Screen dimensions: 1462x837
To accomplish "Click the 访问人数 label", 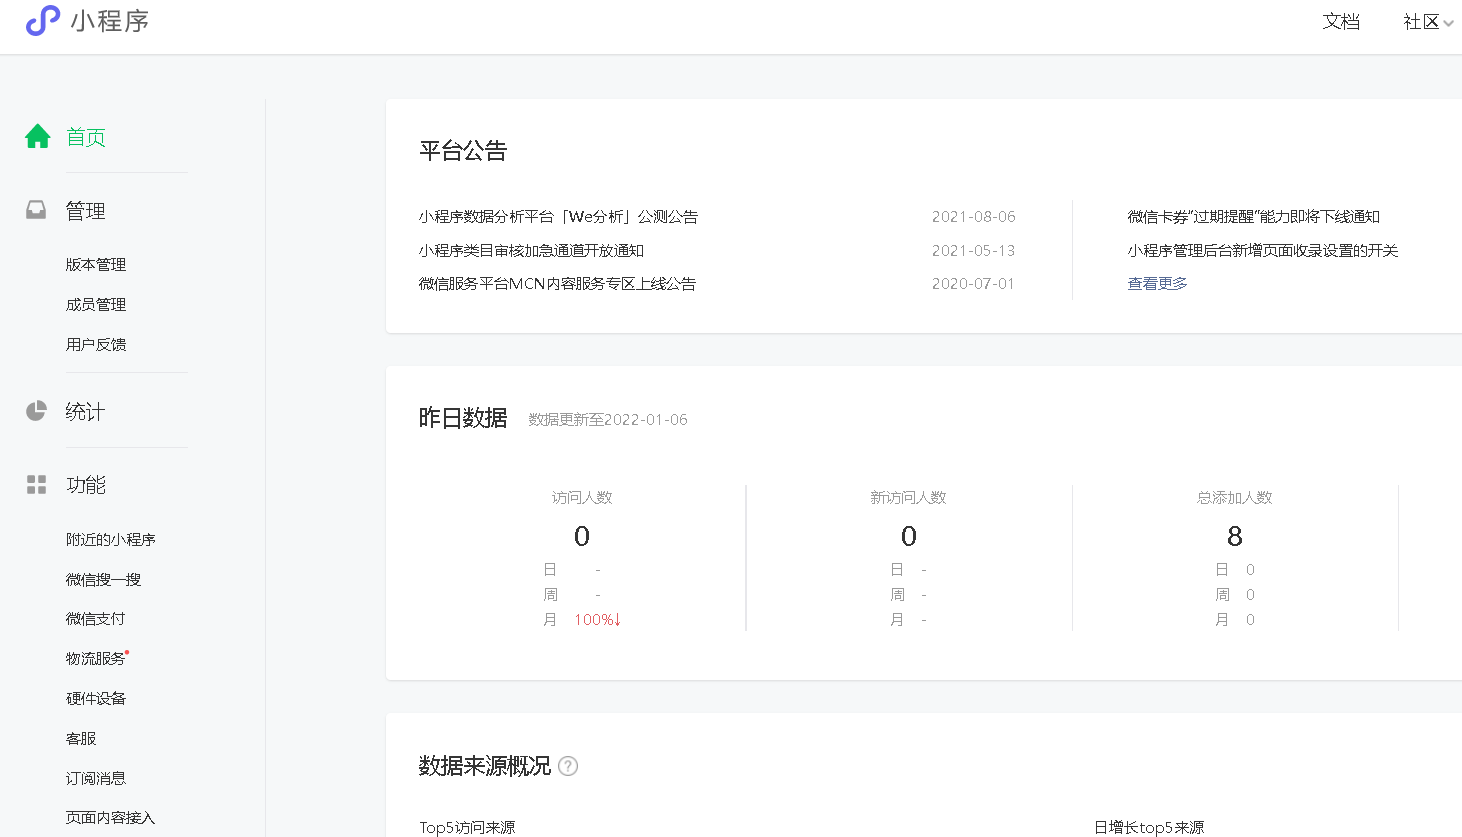I will [x=582, y=497].
